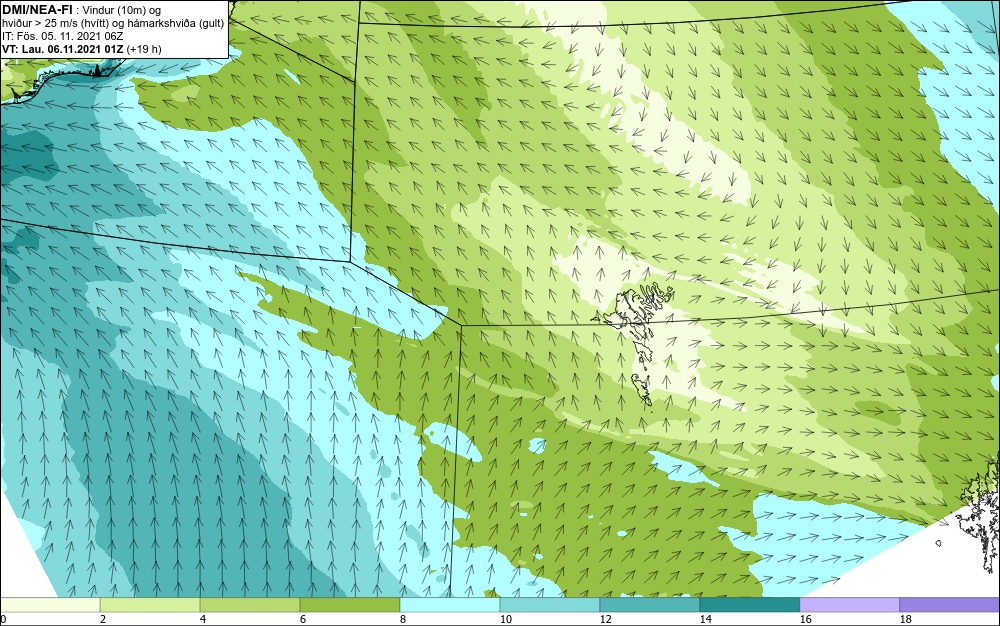The width and height of the screenshot is (1000, 626).
Task: Click the legend scale label 8
Action: pos(402,619)
